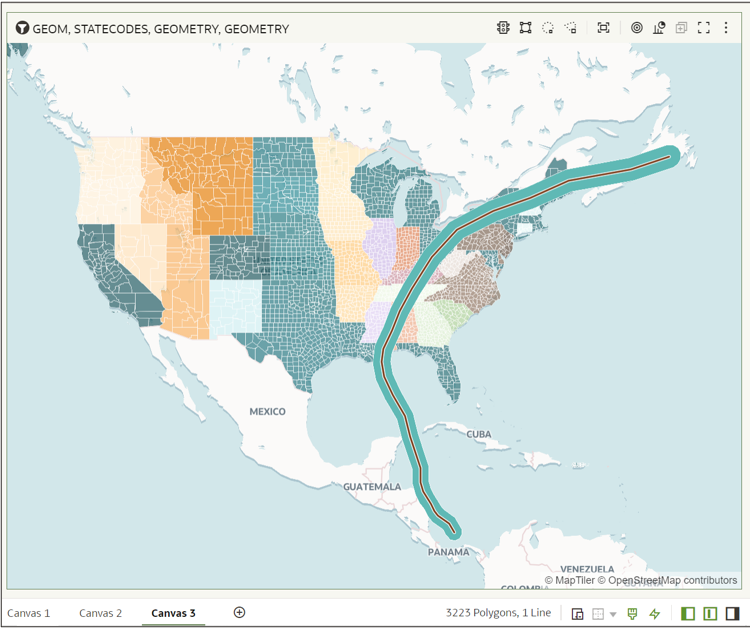
Task: Click the duplicate/add visualization icon
Action: point(681,28)
